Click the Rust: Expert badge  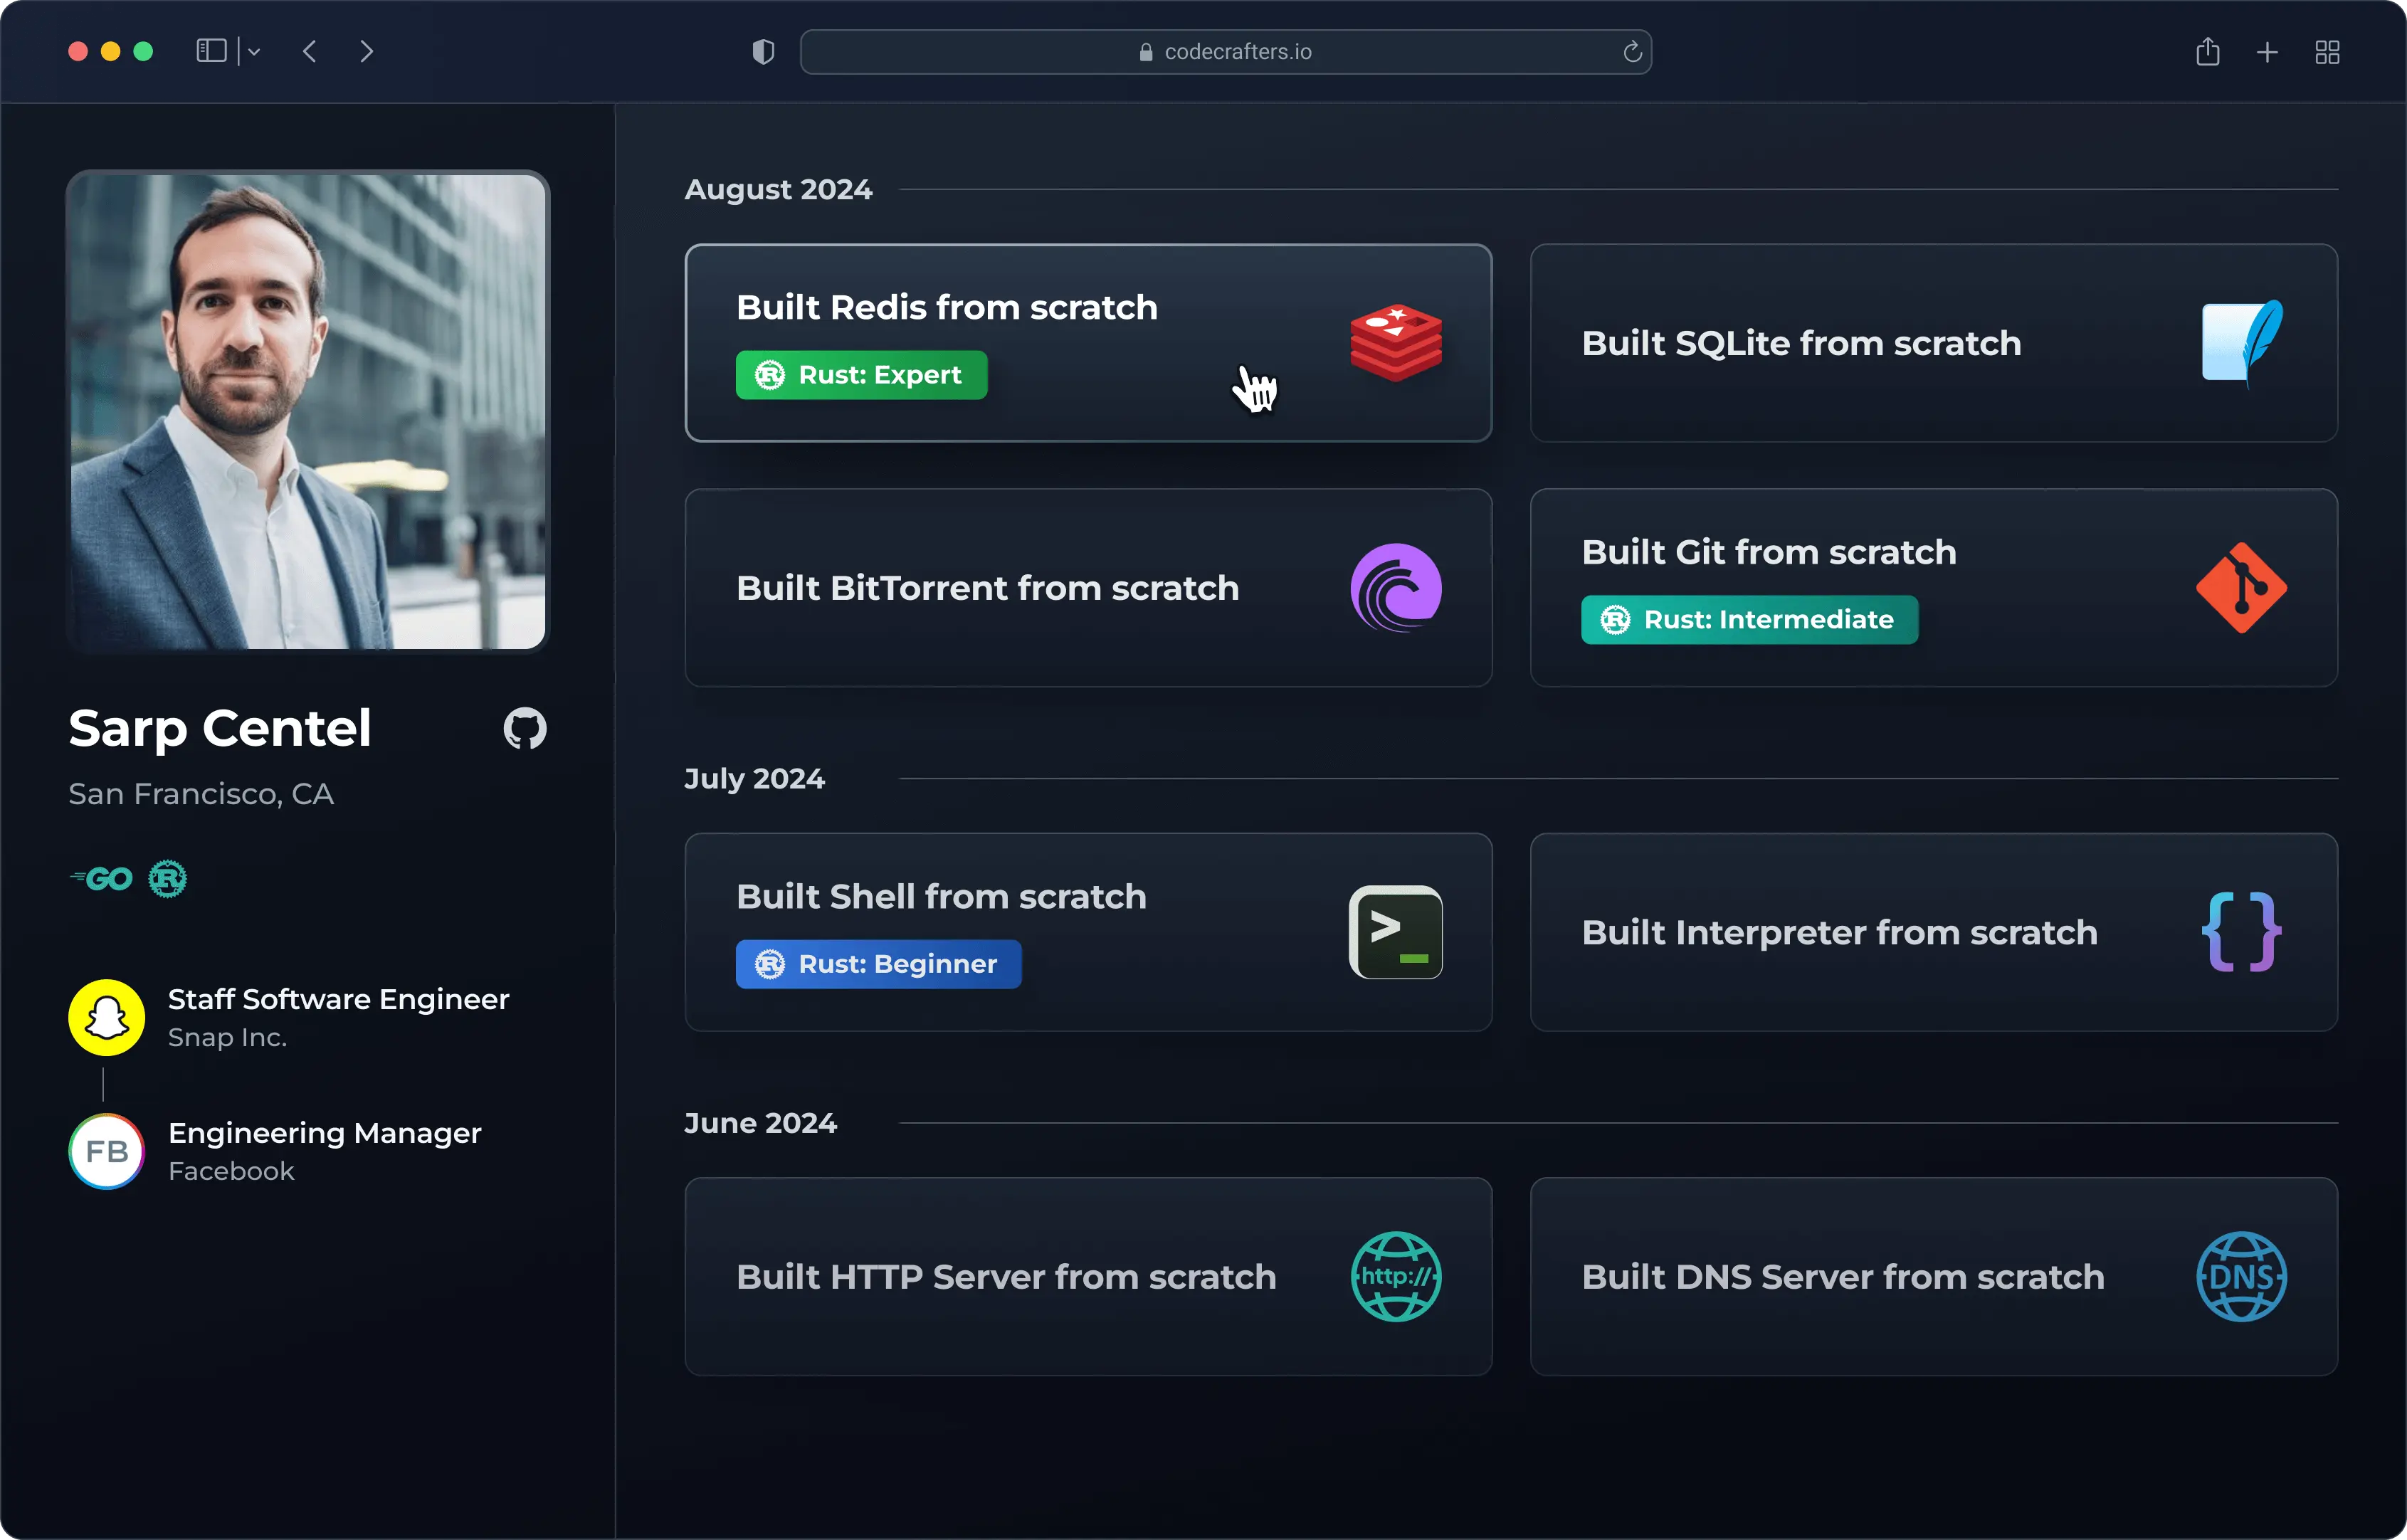click(x=861, y=374)
